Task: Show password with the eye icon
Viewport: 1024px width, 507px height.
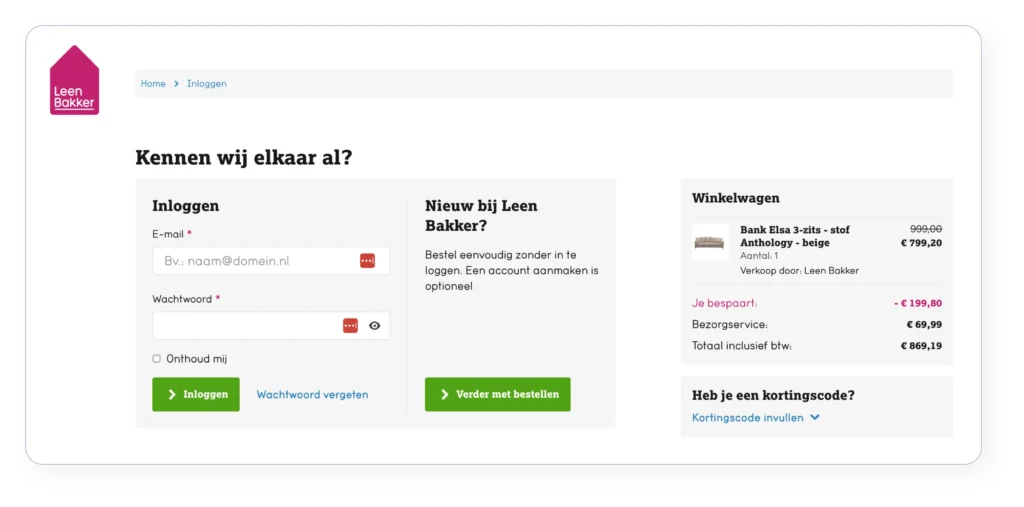Action: point(374,325)
